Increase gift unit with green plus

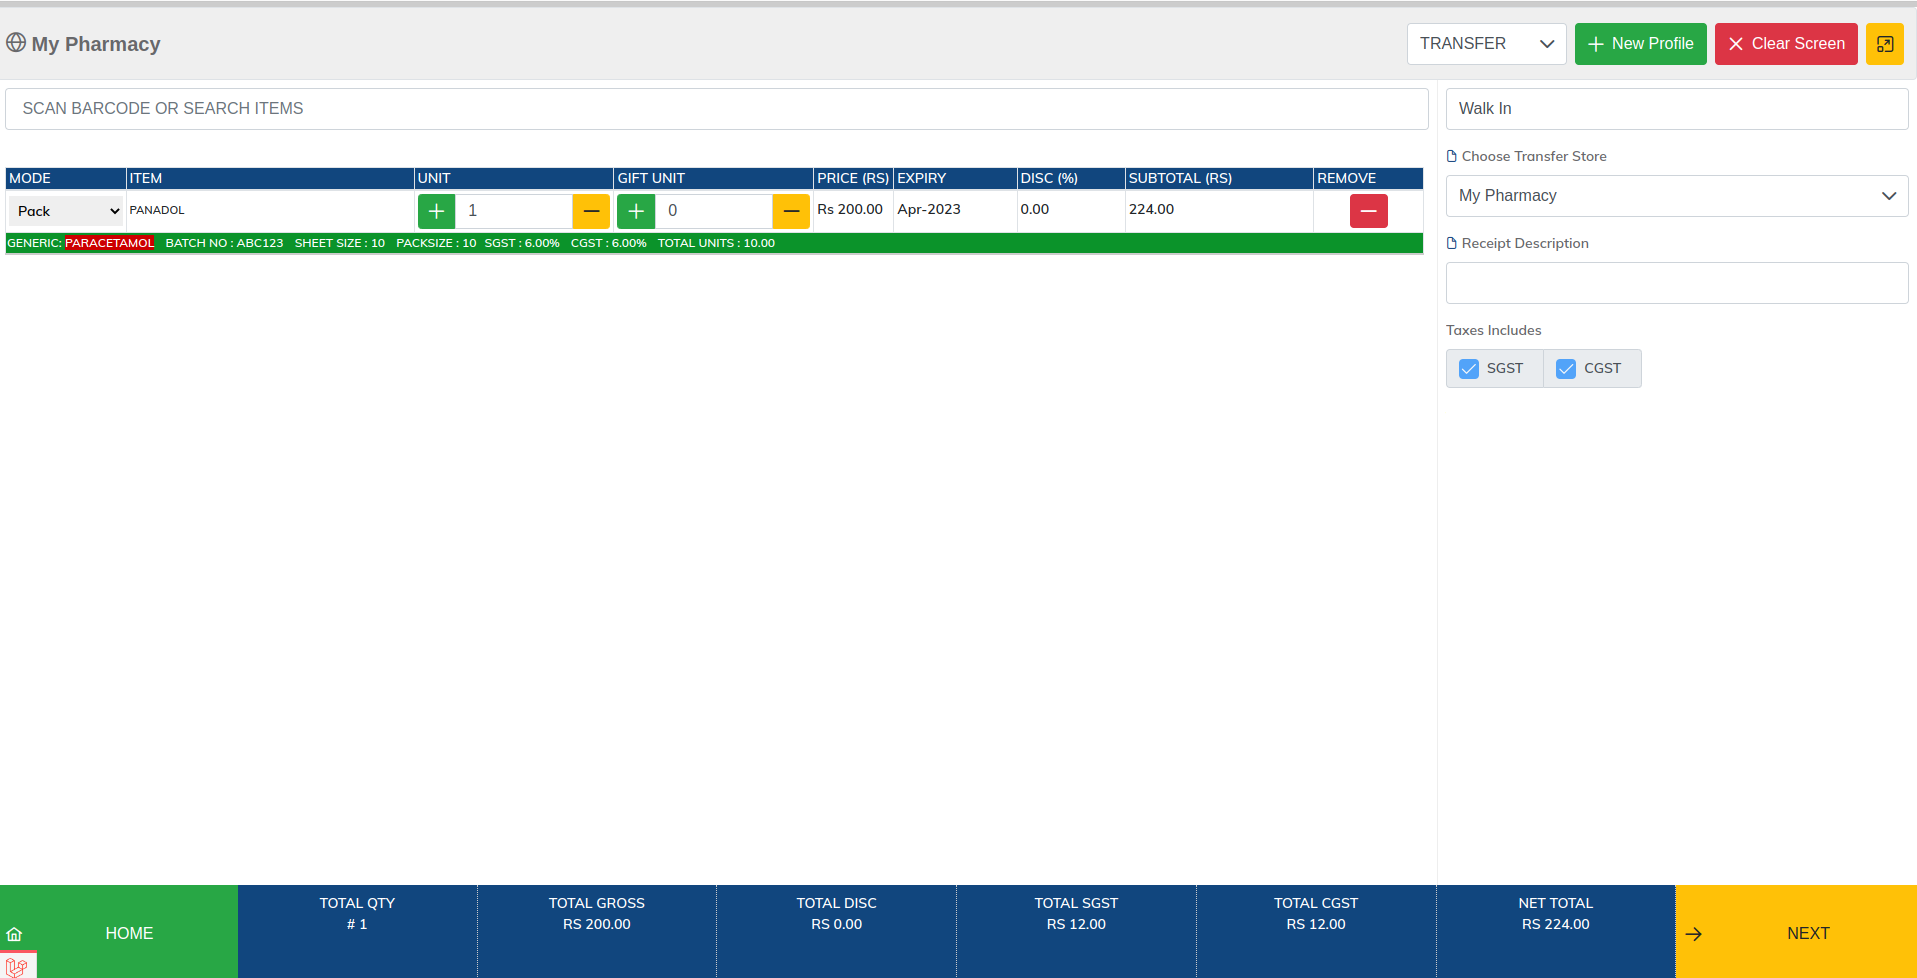pos(636,211)
